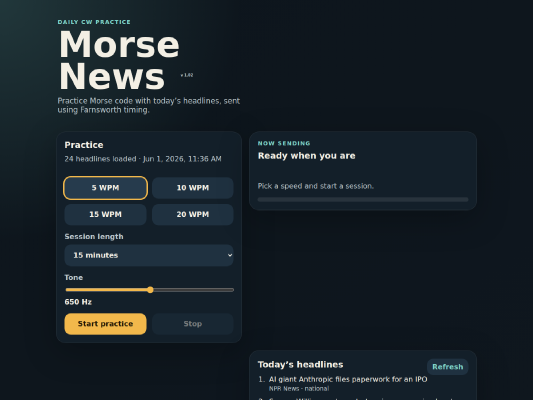
Task: Start practice session
Action: pos(105,324)
